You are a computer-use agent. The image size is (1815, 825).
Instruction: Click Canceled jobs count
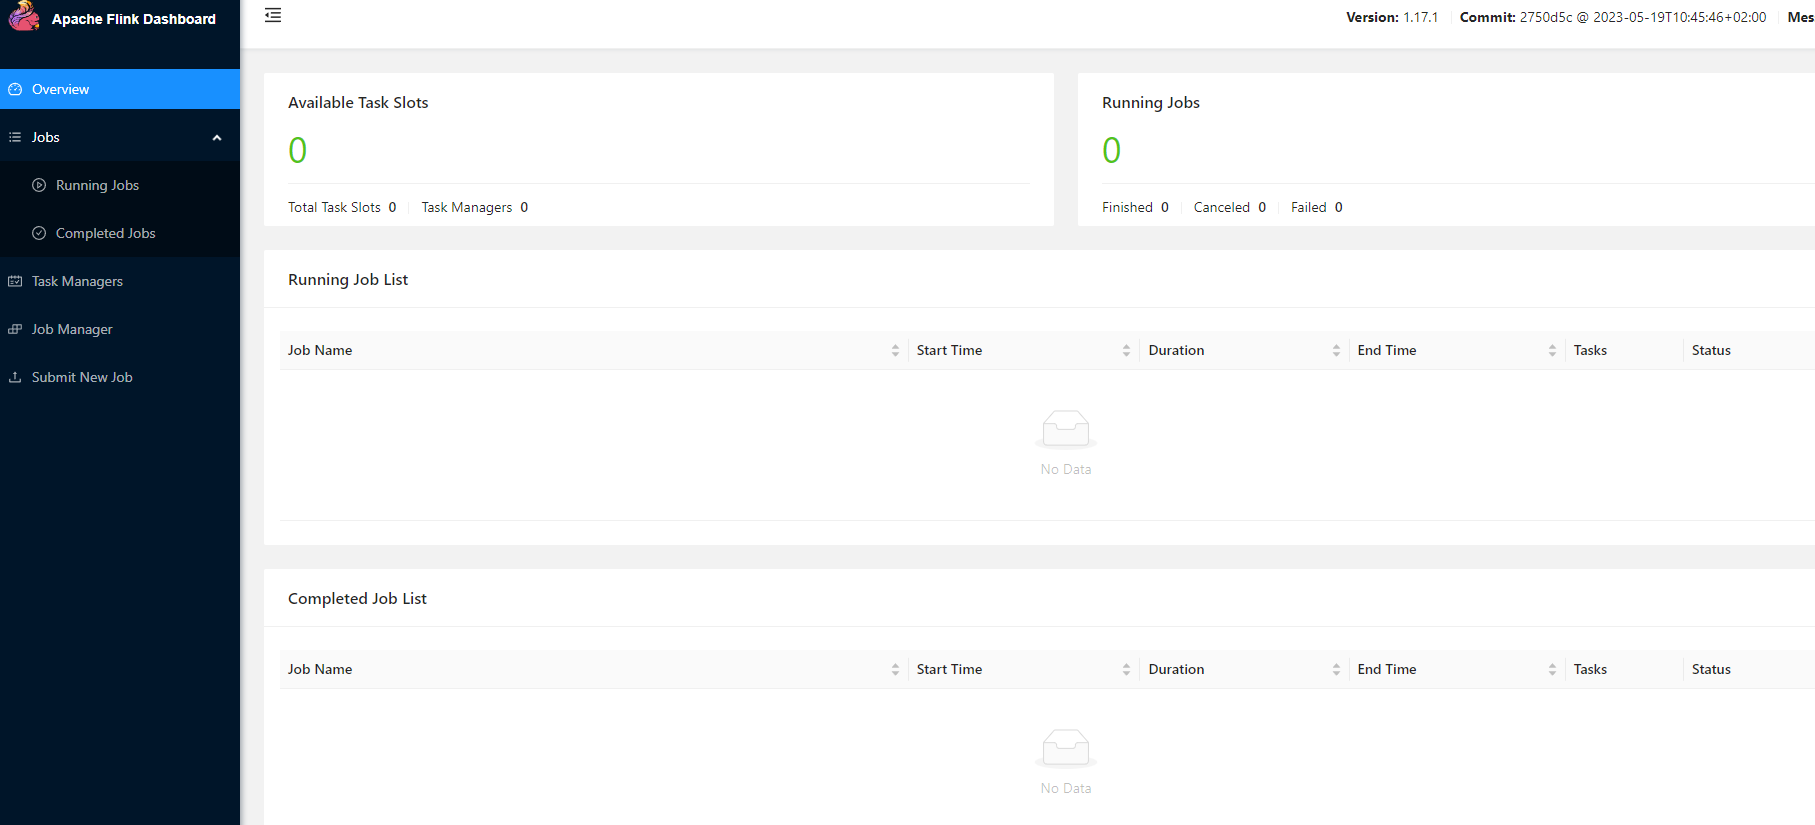(1230, 207)
